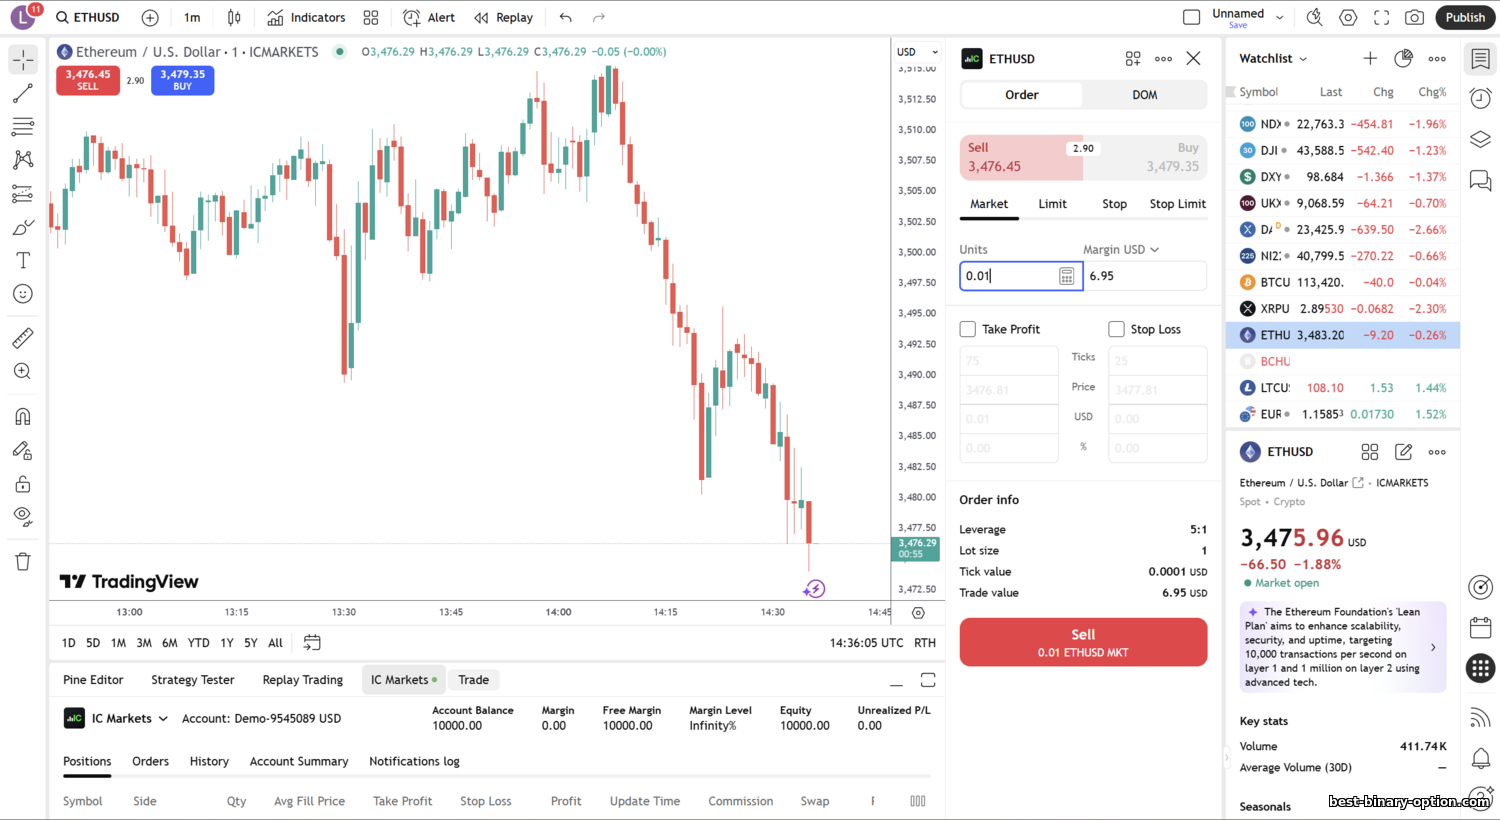The width and height of the screenshot is (1500, 820).
Task: Switch to the DOM tab
Action: coord(1144,95)
